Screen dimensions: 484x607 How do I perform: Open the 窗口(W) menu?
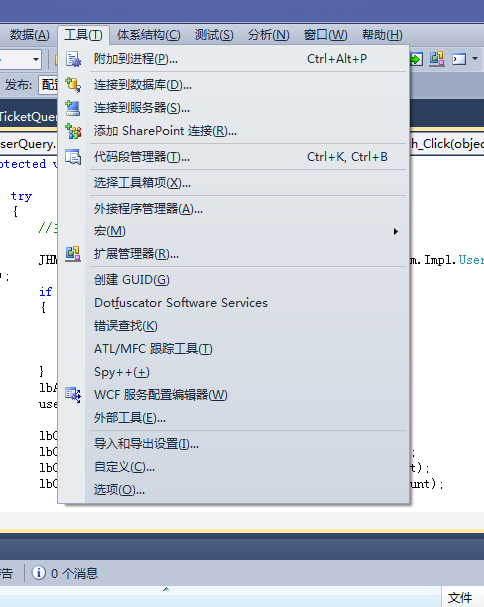[325, 35]
